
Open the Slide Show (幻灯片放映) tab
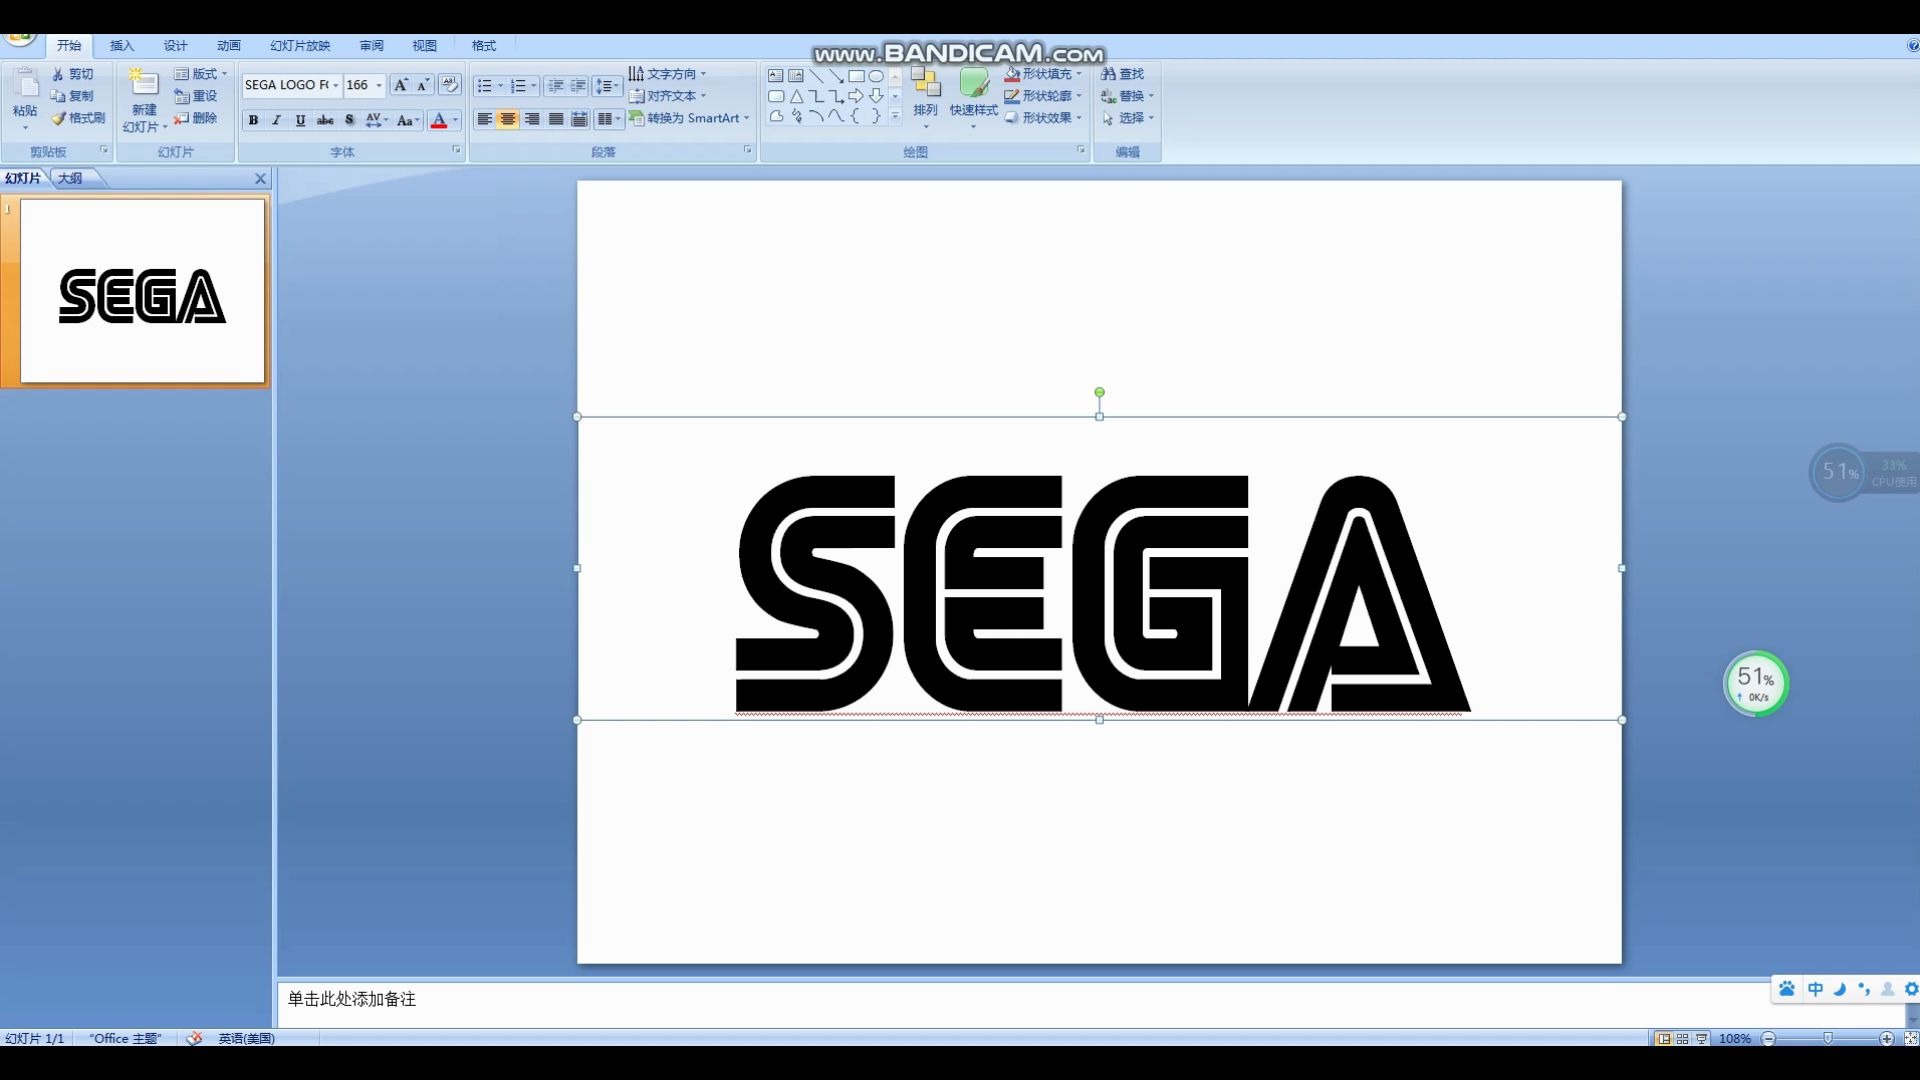pyautogui.click(x=300, y=46)
